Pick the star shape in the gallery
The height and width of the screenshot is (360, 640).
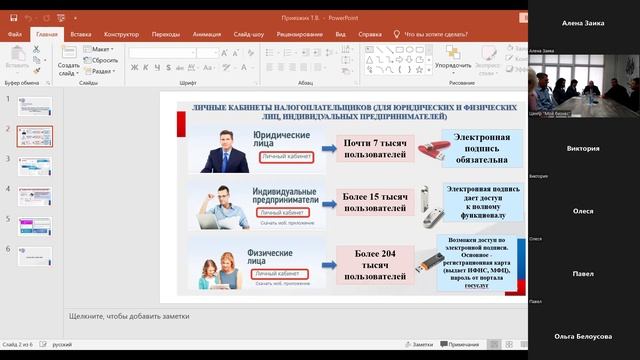click(x=419, y=70)
